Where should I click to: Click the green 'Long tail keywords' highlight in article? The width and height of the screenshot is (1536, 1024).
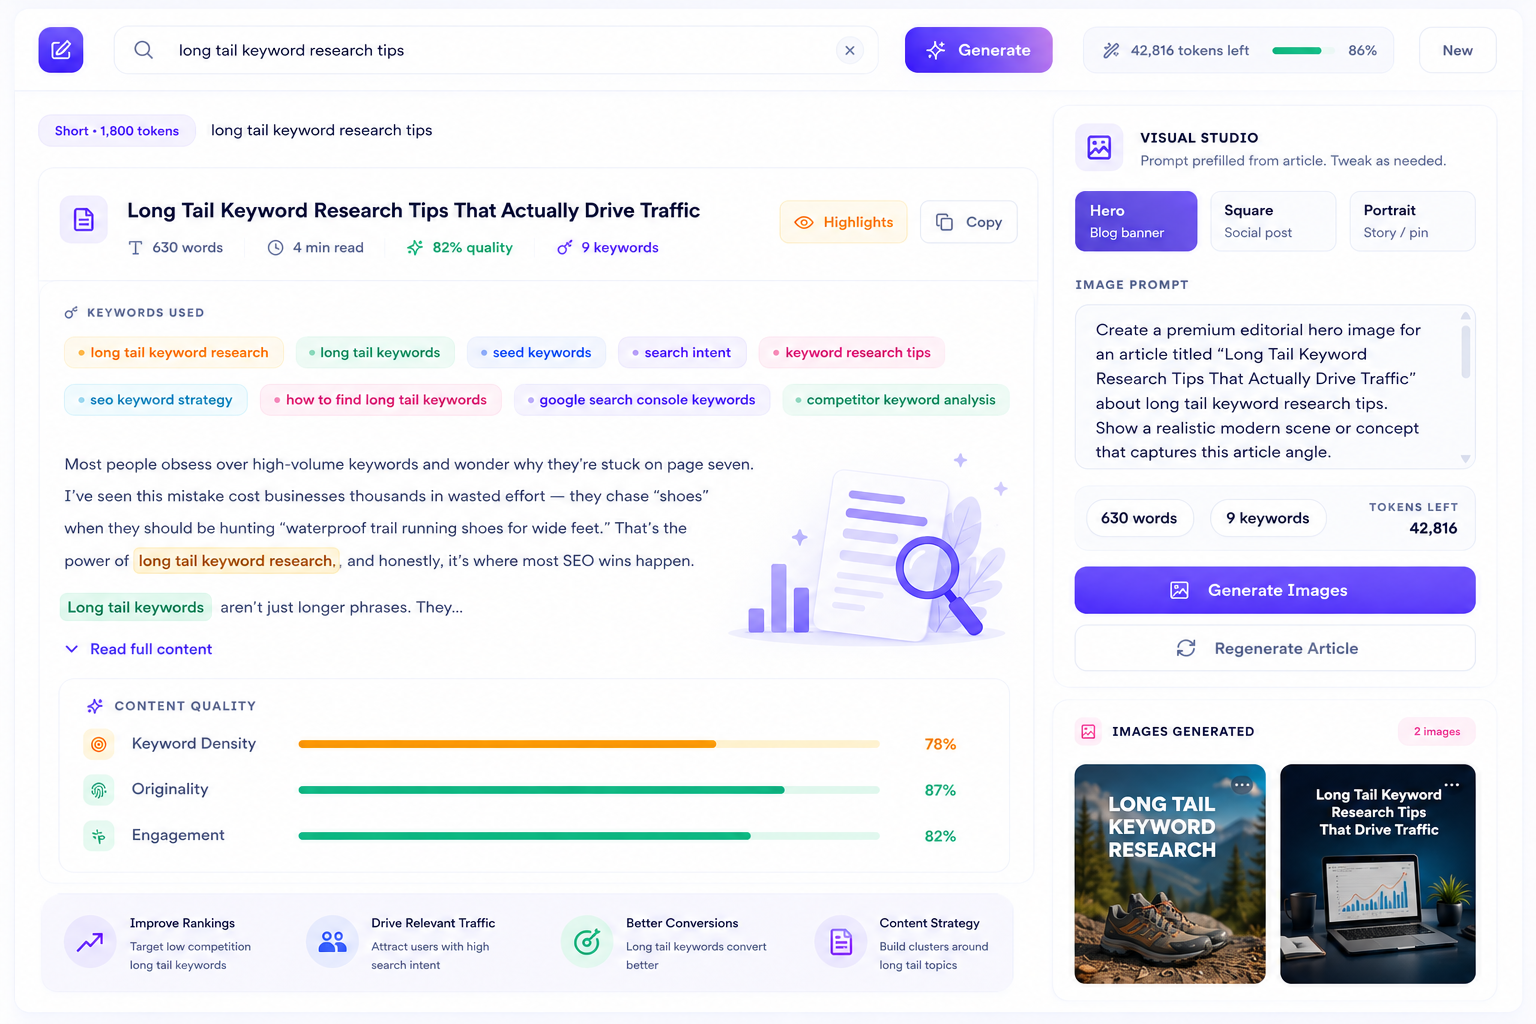point(135,607)
